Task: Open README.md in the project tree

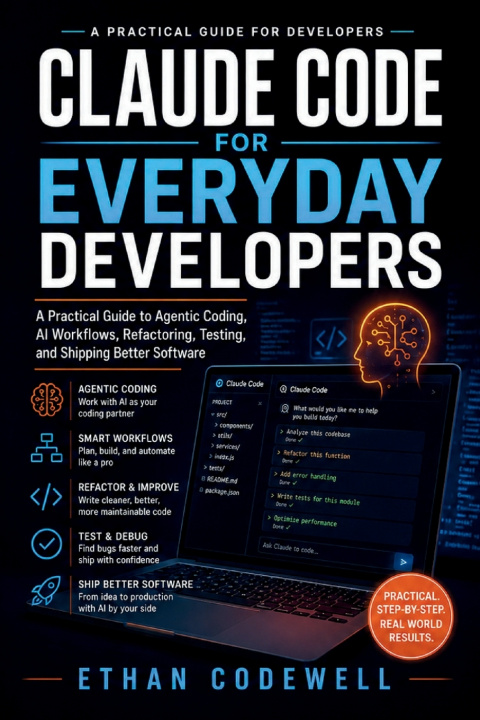Action: 219,480
